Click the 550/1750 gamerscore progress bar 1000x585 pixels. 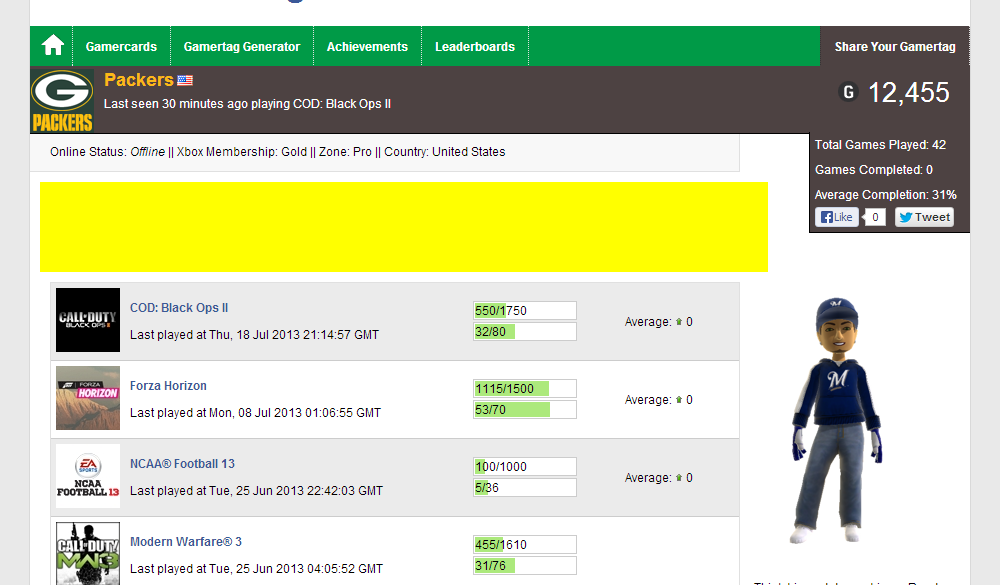(x=524, y=311)
